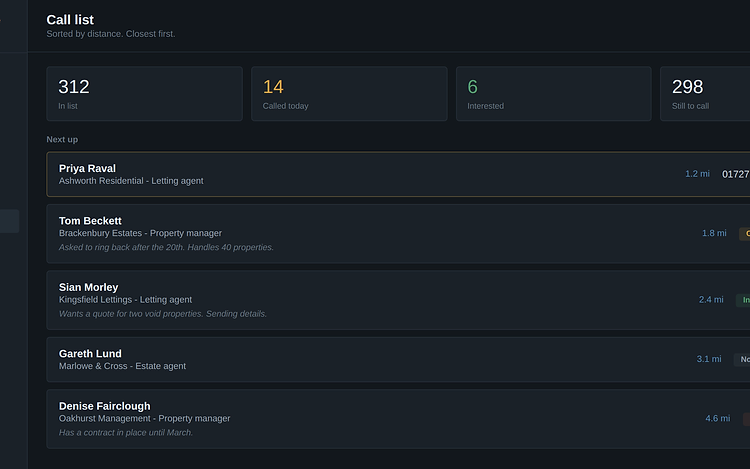
Task: Click the 1.2 mi distance for Priya Raval
Action: [697, 174]
